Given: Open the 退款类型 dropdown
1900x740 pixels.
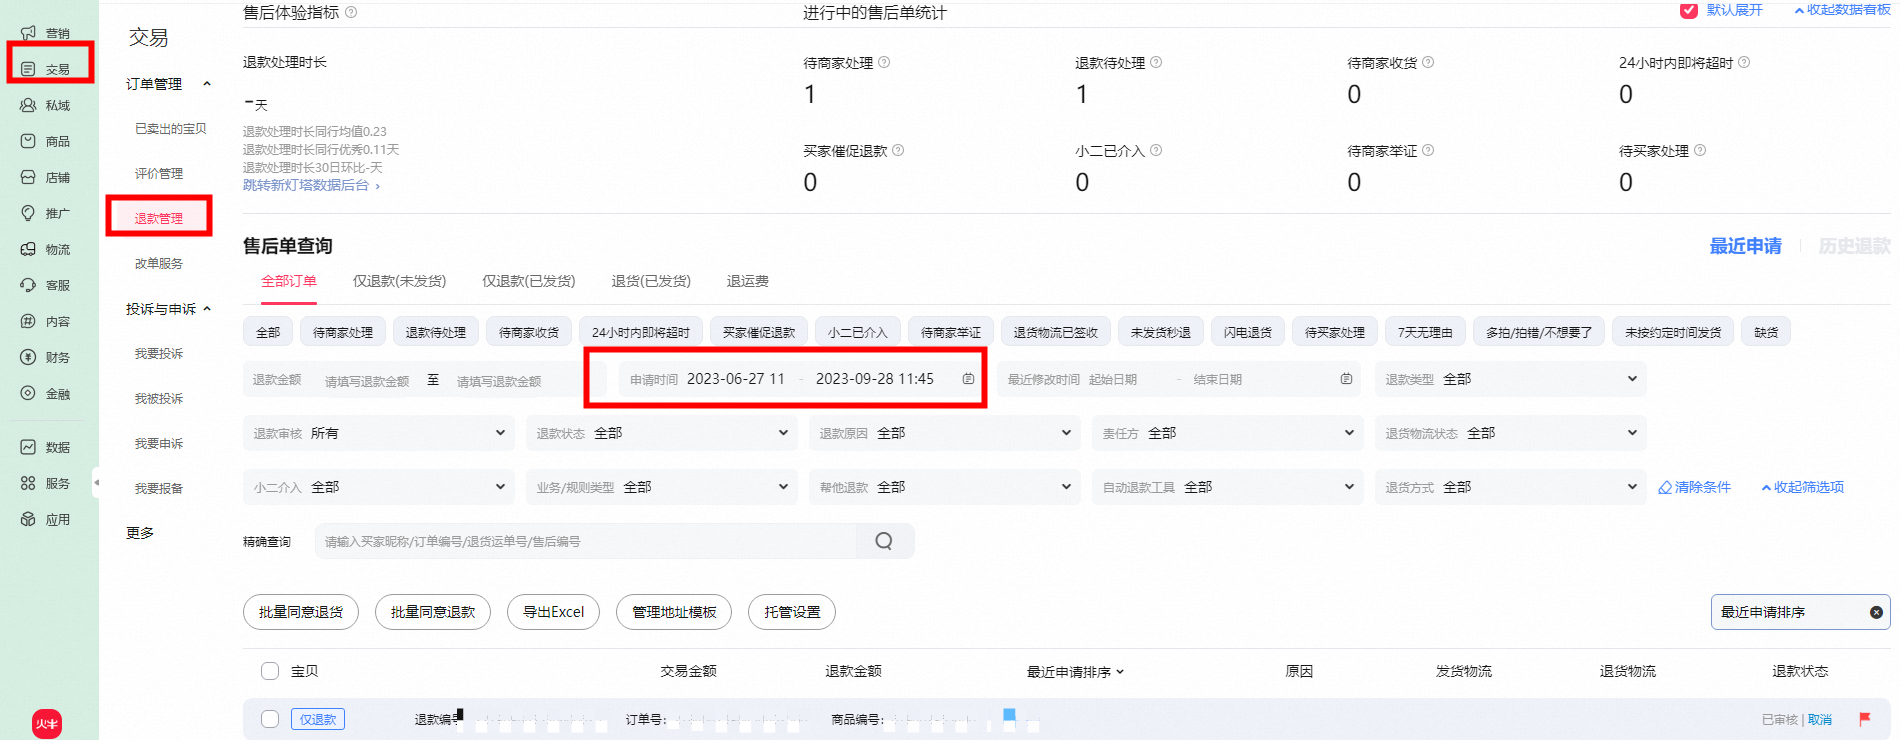Looking at the screenshot, I should pos(1510,379).
